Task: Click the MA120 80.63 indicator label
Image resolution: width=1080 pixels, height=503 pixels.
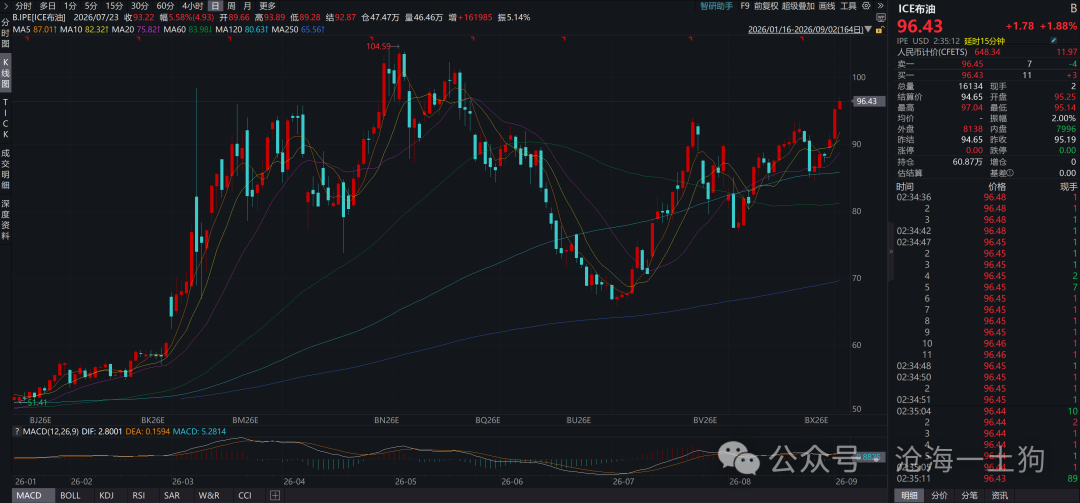Action: 241,30
